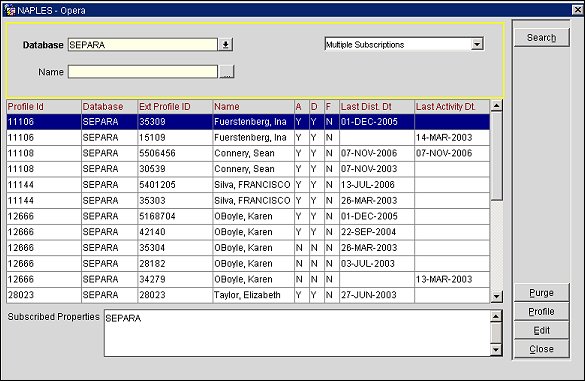The height and width of the screenshot is (381, 585).
Task: Click the F column header
Action: click(x=332, y=107)
